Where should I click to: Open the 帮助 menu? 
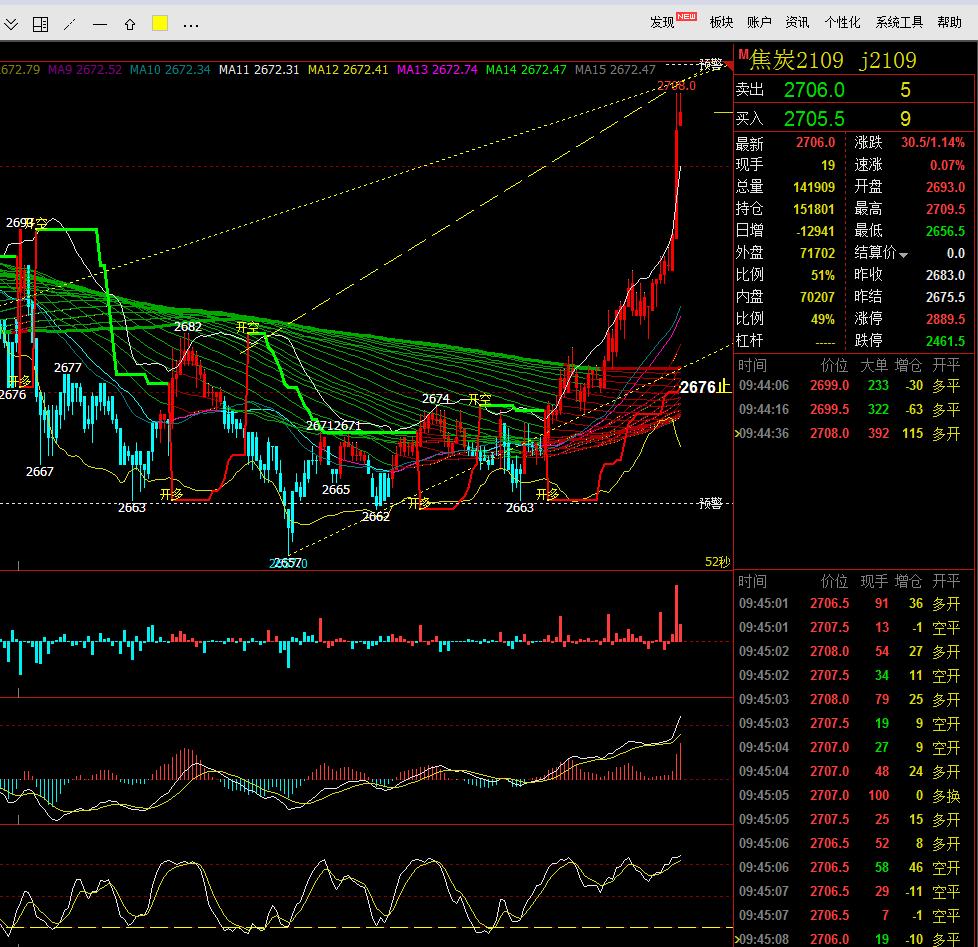pyautogui.click(x=949, y=22)
